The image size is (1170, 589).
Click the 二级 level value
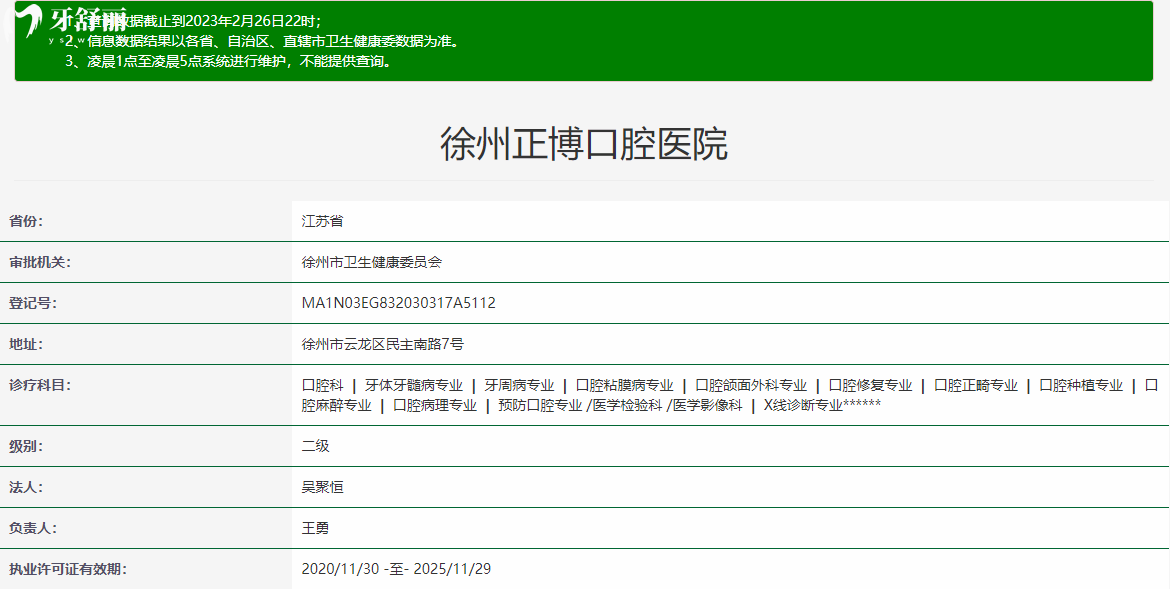click(x=315, y=446)
